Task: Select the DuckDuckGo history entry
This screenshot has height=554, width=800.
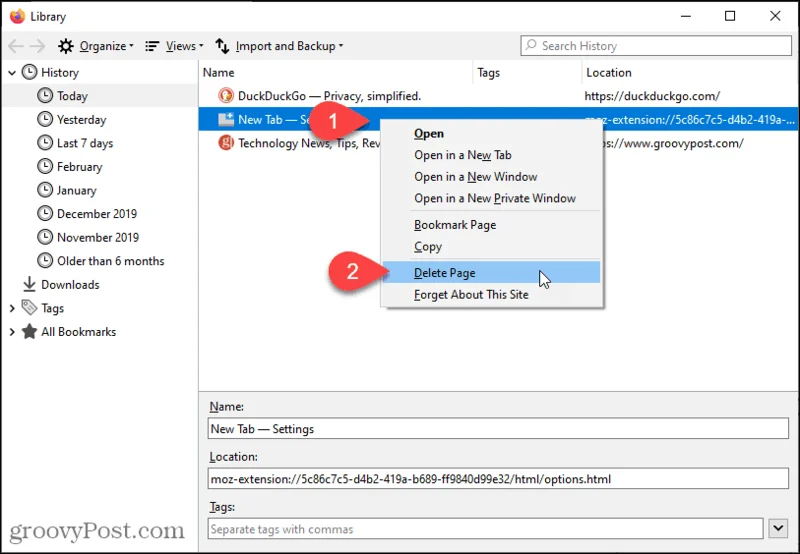Action: (498, 96)
